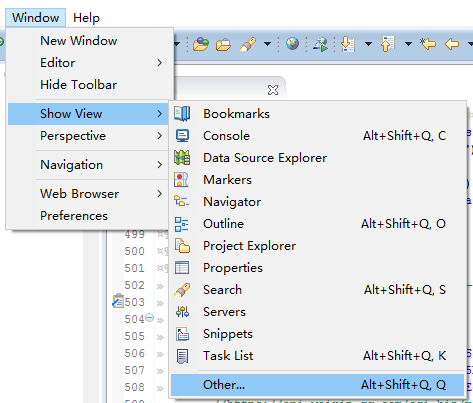This screenshot has height=403, width=473.
Task: Open the Next Annotation dropdown arrow
Action: click(x=368, y=44)
